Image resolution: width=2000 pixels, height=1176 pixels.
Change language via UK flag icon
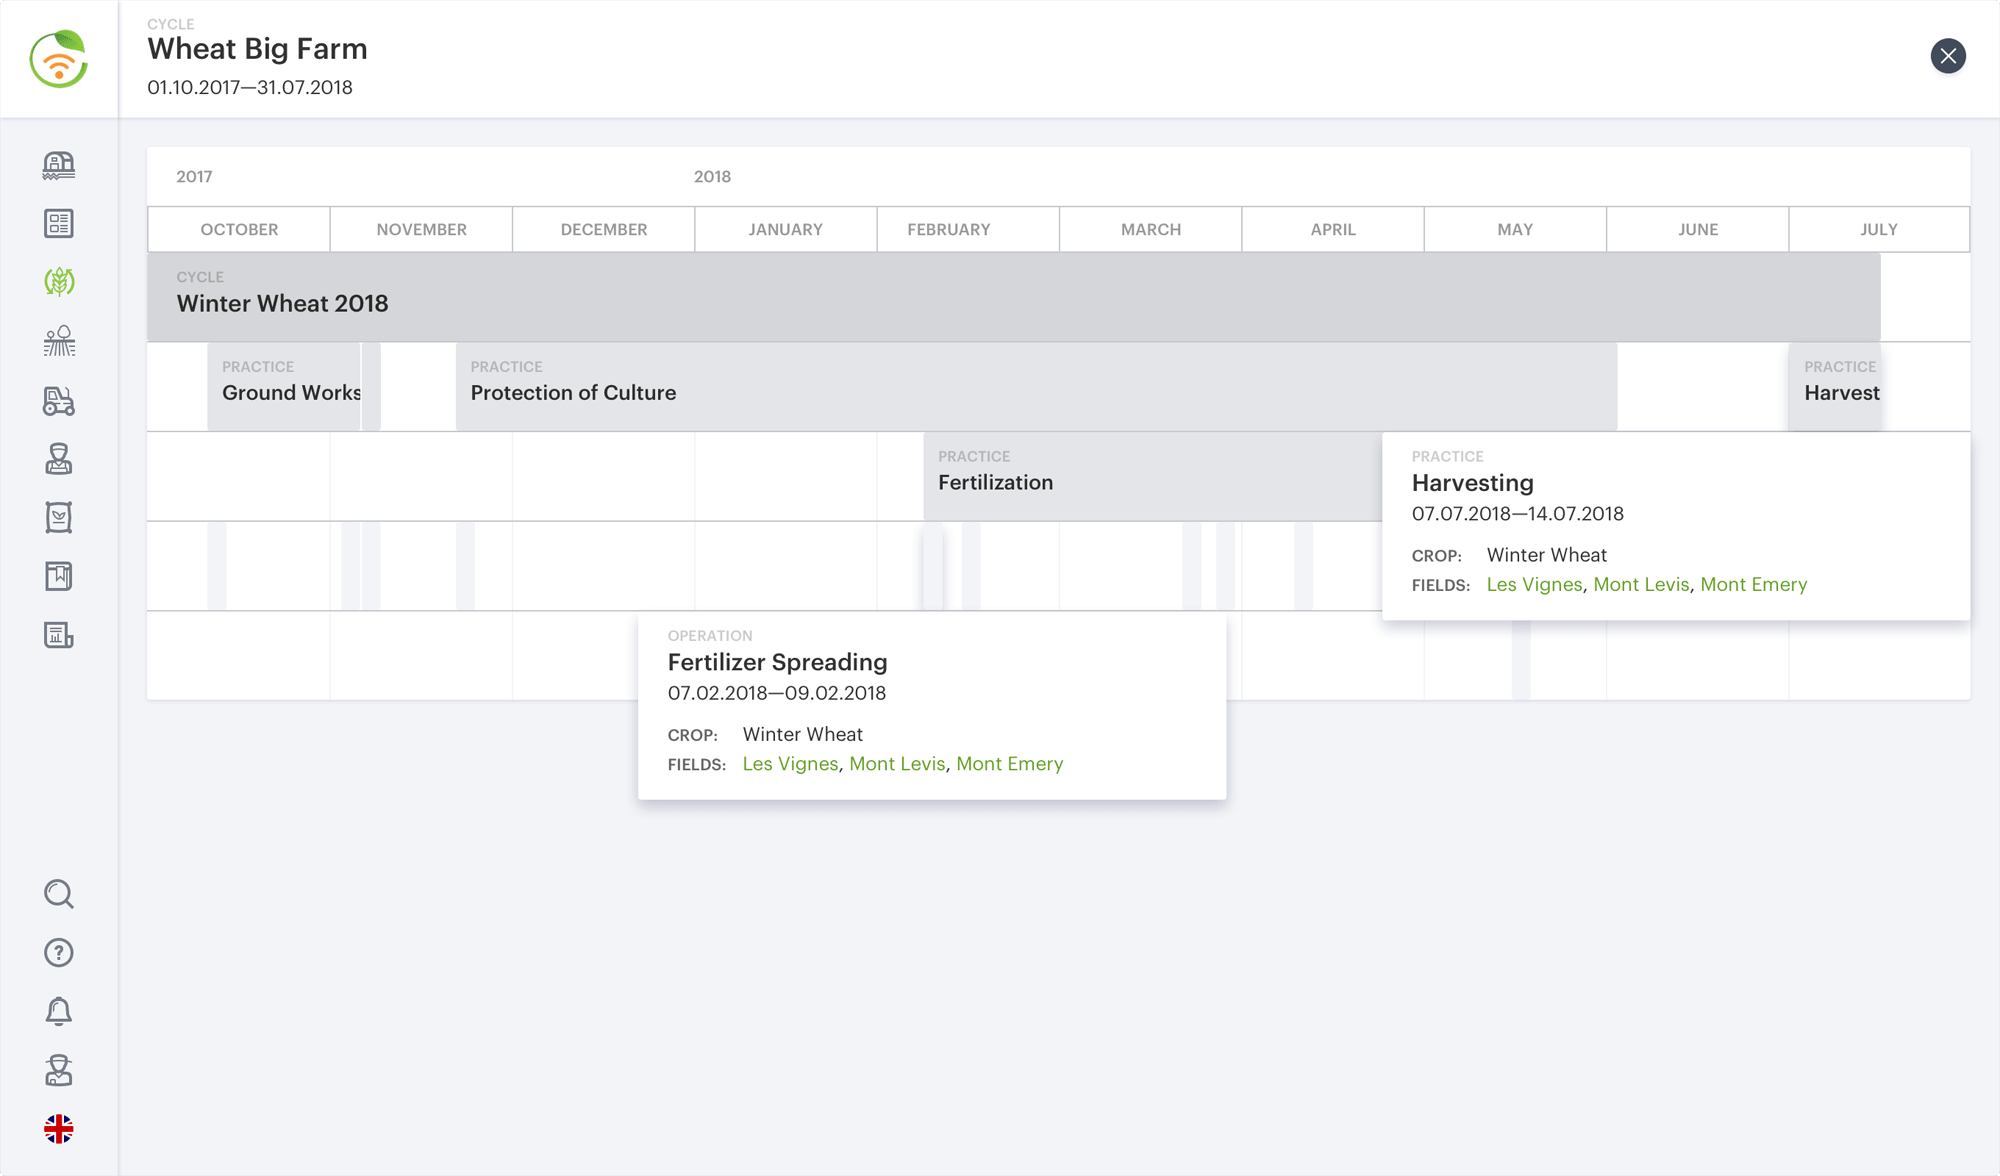(x=59, y=1129)
